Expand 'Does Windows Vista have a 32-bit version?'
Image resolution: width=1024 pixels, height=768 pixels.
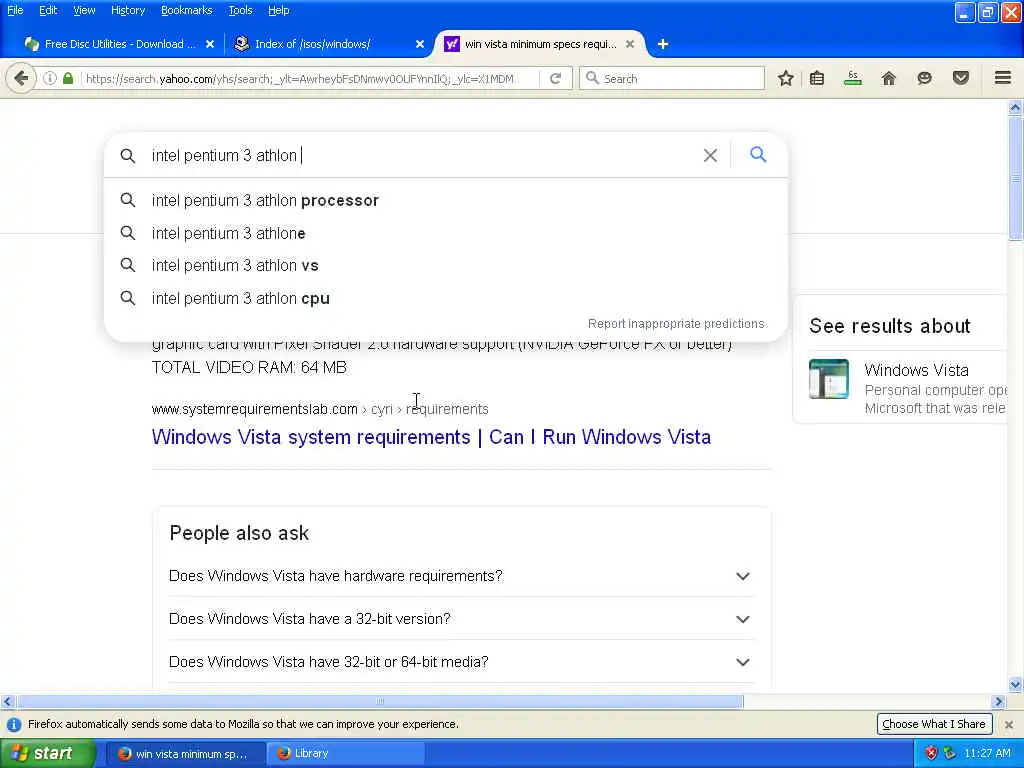pos(461,619)
